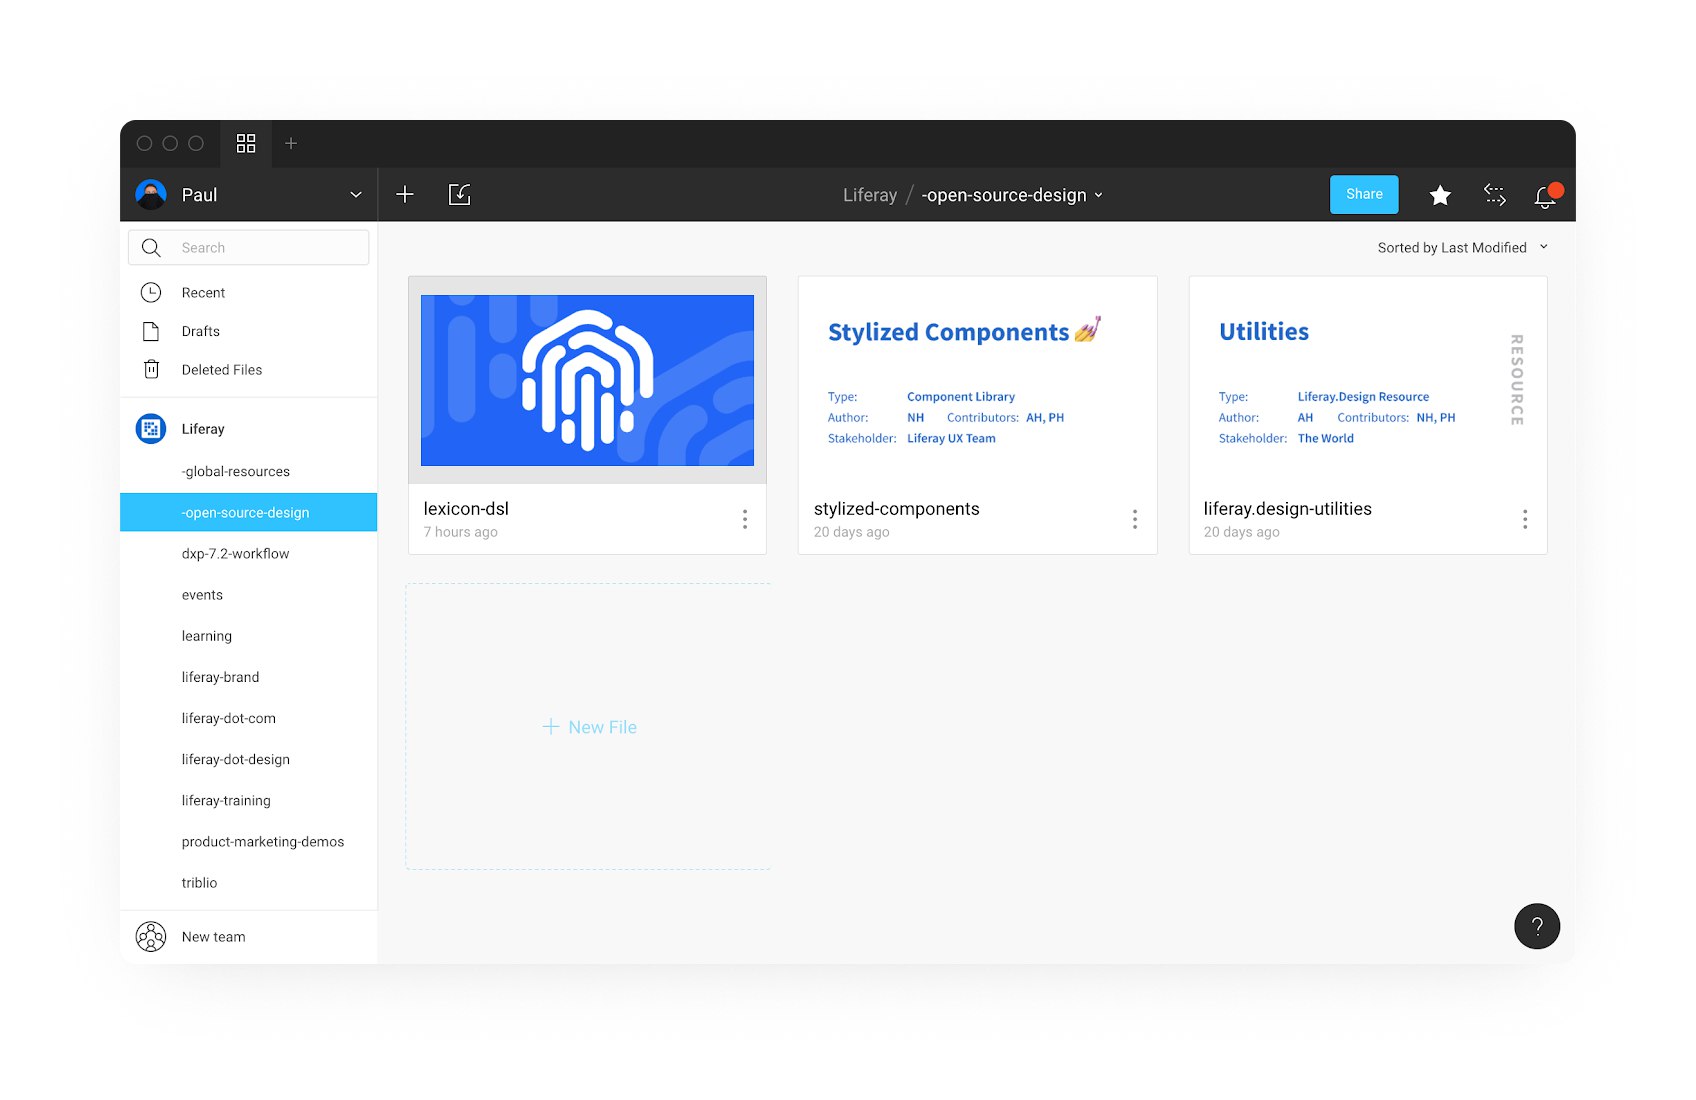The height and width of the screenshot is (1100, 1696).
Task: Open the product-marketing-demos project
Action: (x=249, y=841)
